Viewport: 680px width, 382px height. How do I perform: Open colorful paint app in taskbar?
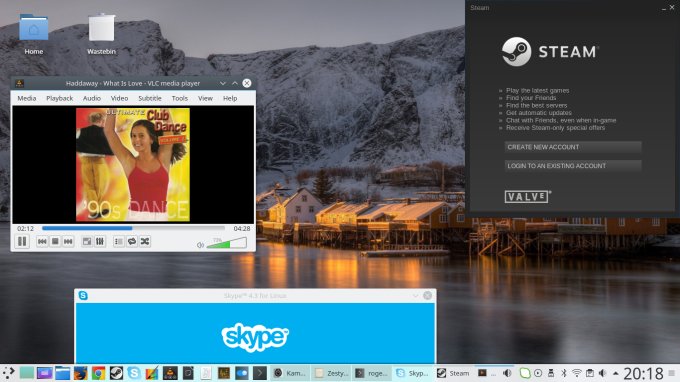pyautogui.click(x=152, y=373)
